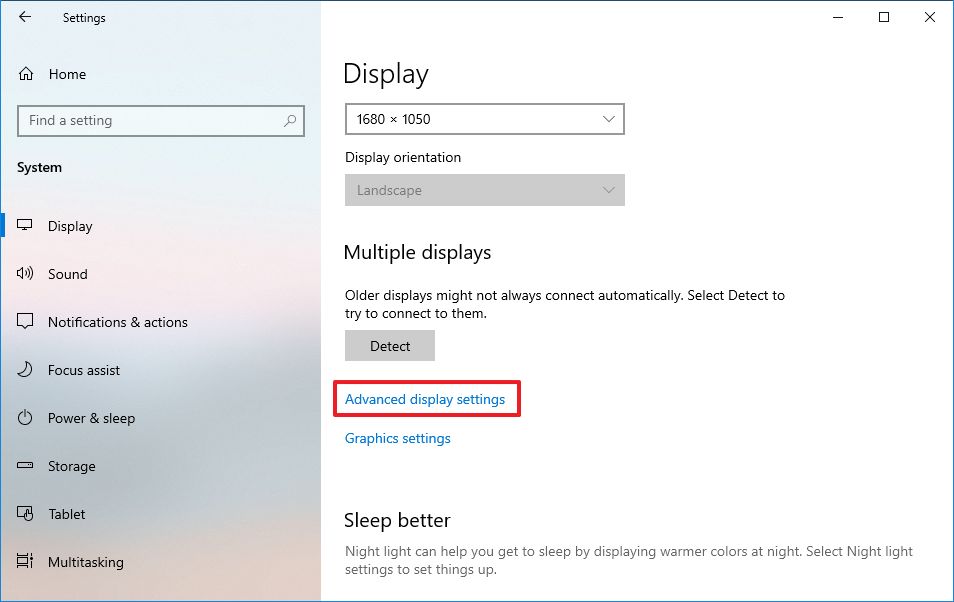Open Graphics settings link

398,438
